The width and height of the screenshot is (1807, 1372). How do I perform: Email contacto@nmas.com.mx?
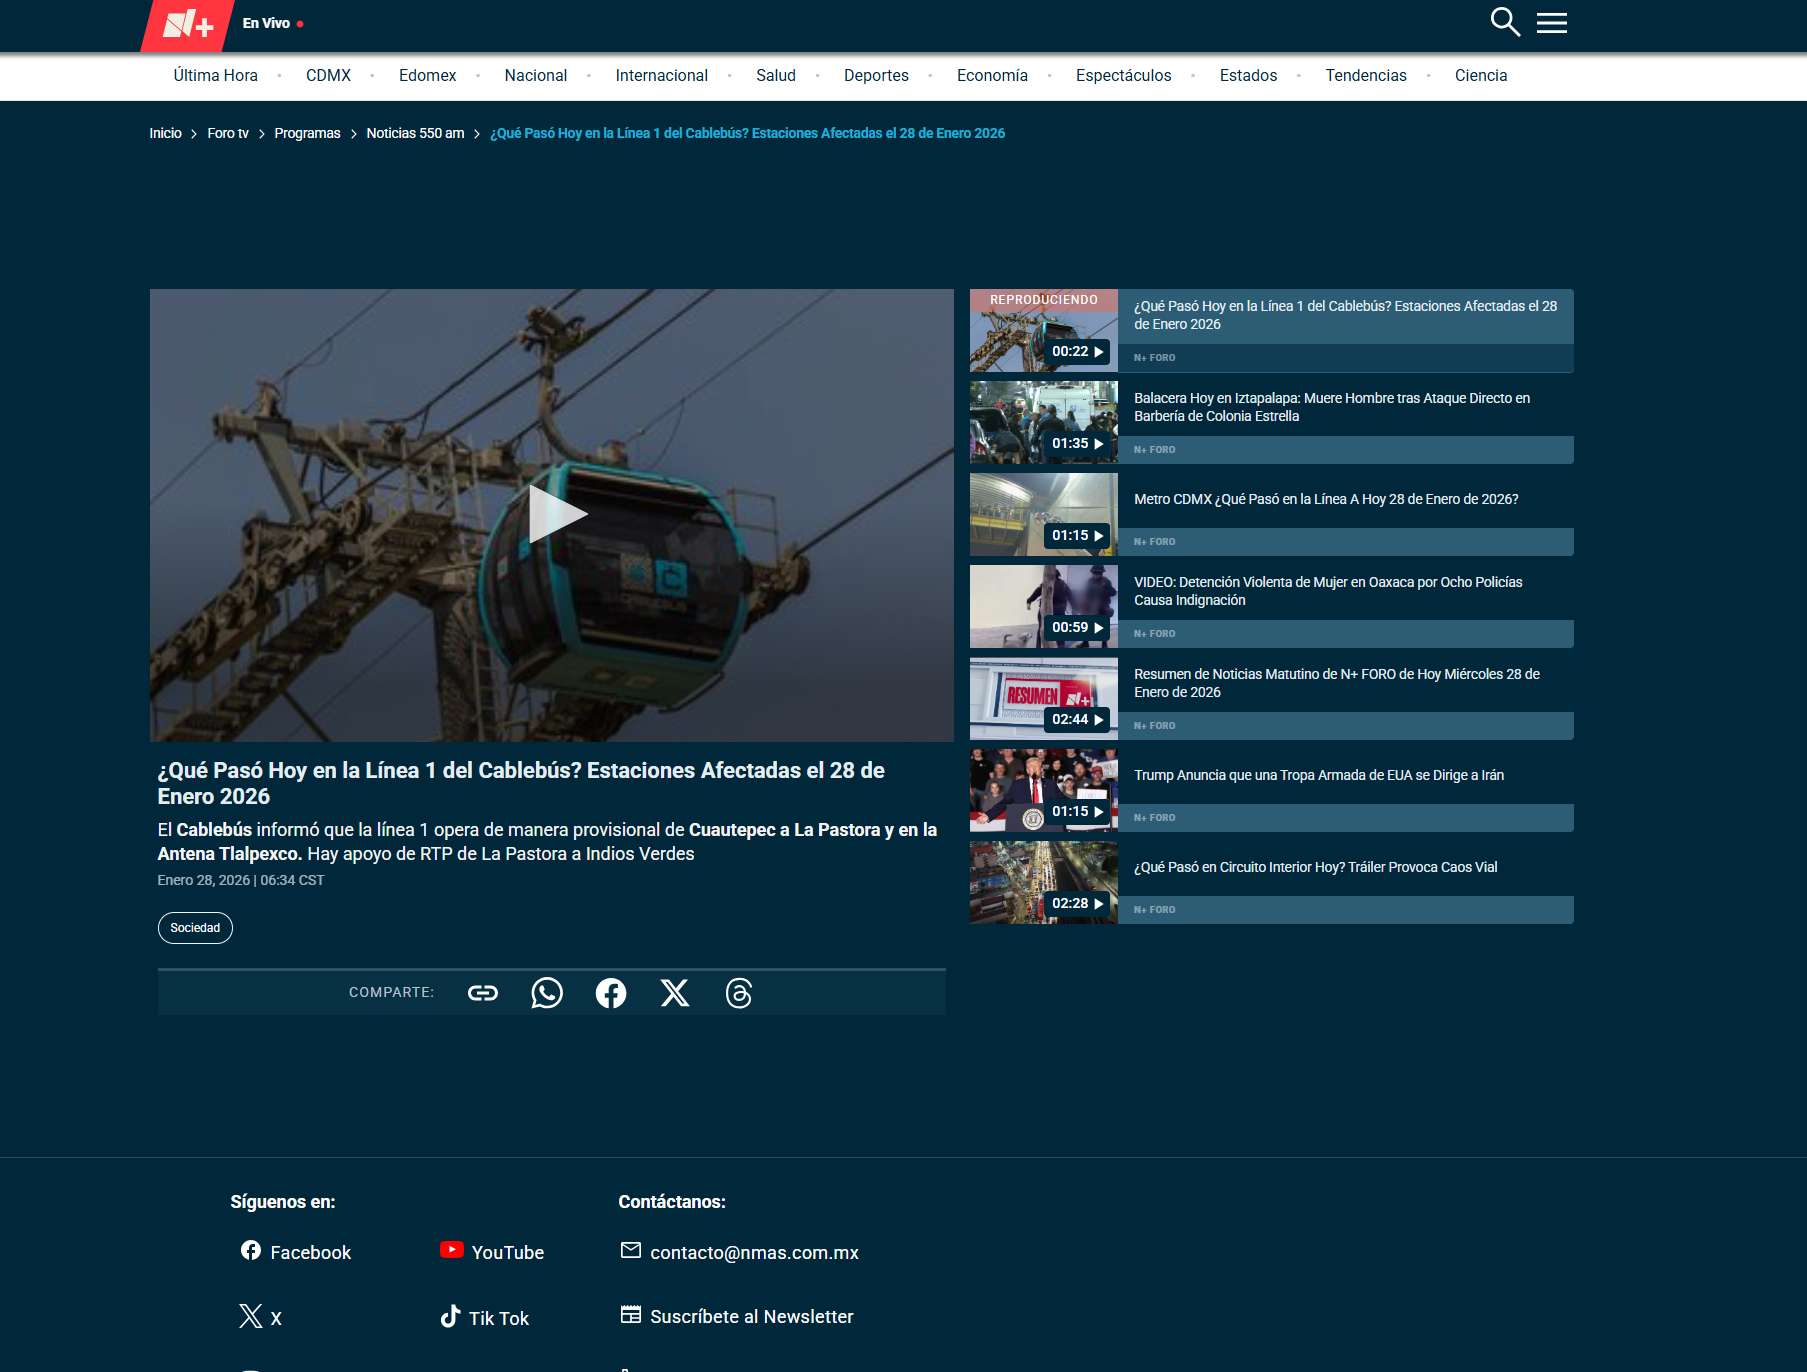pyautogui.click(x=755, y=1253)
